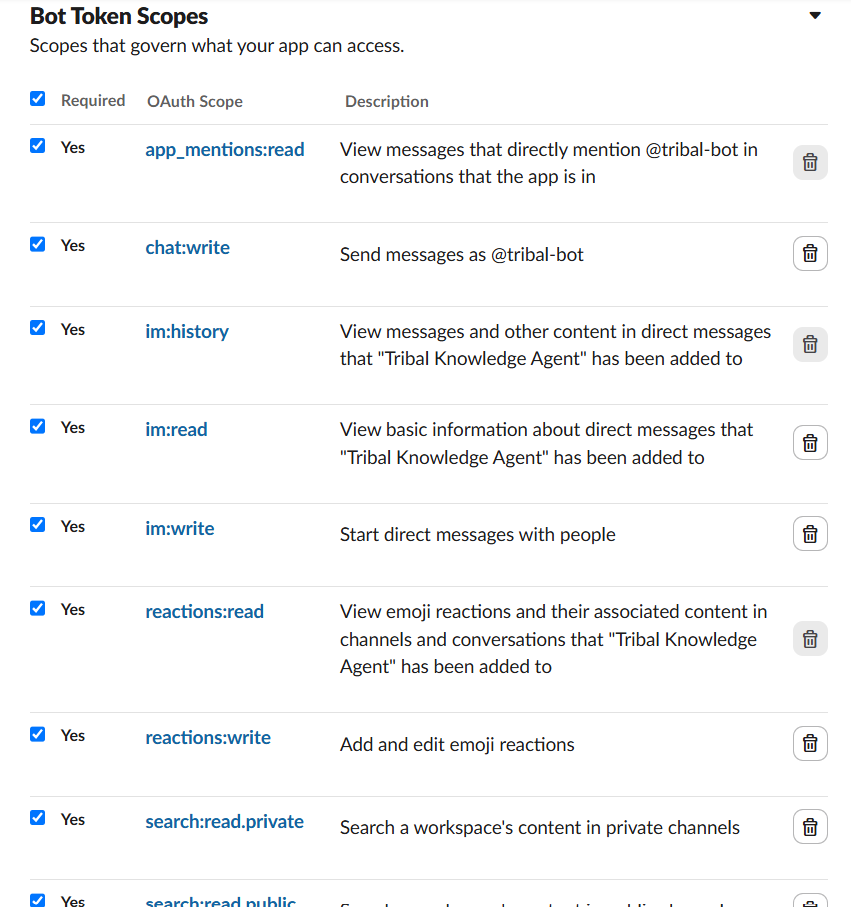Open the app_mentions:read scope link
This screenshot has width=851, height=907.
click(x=224, y=150)
